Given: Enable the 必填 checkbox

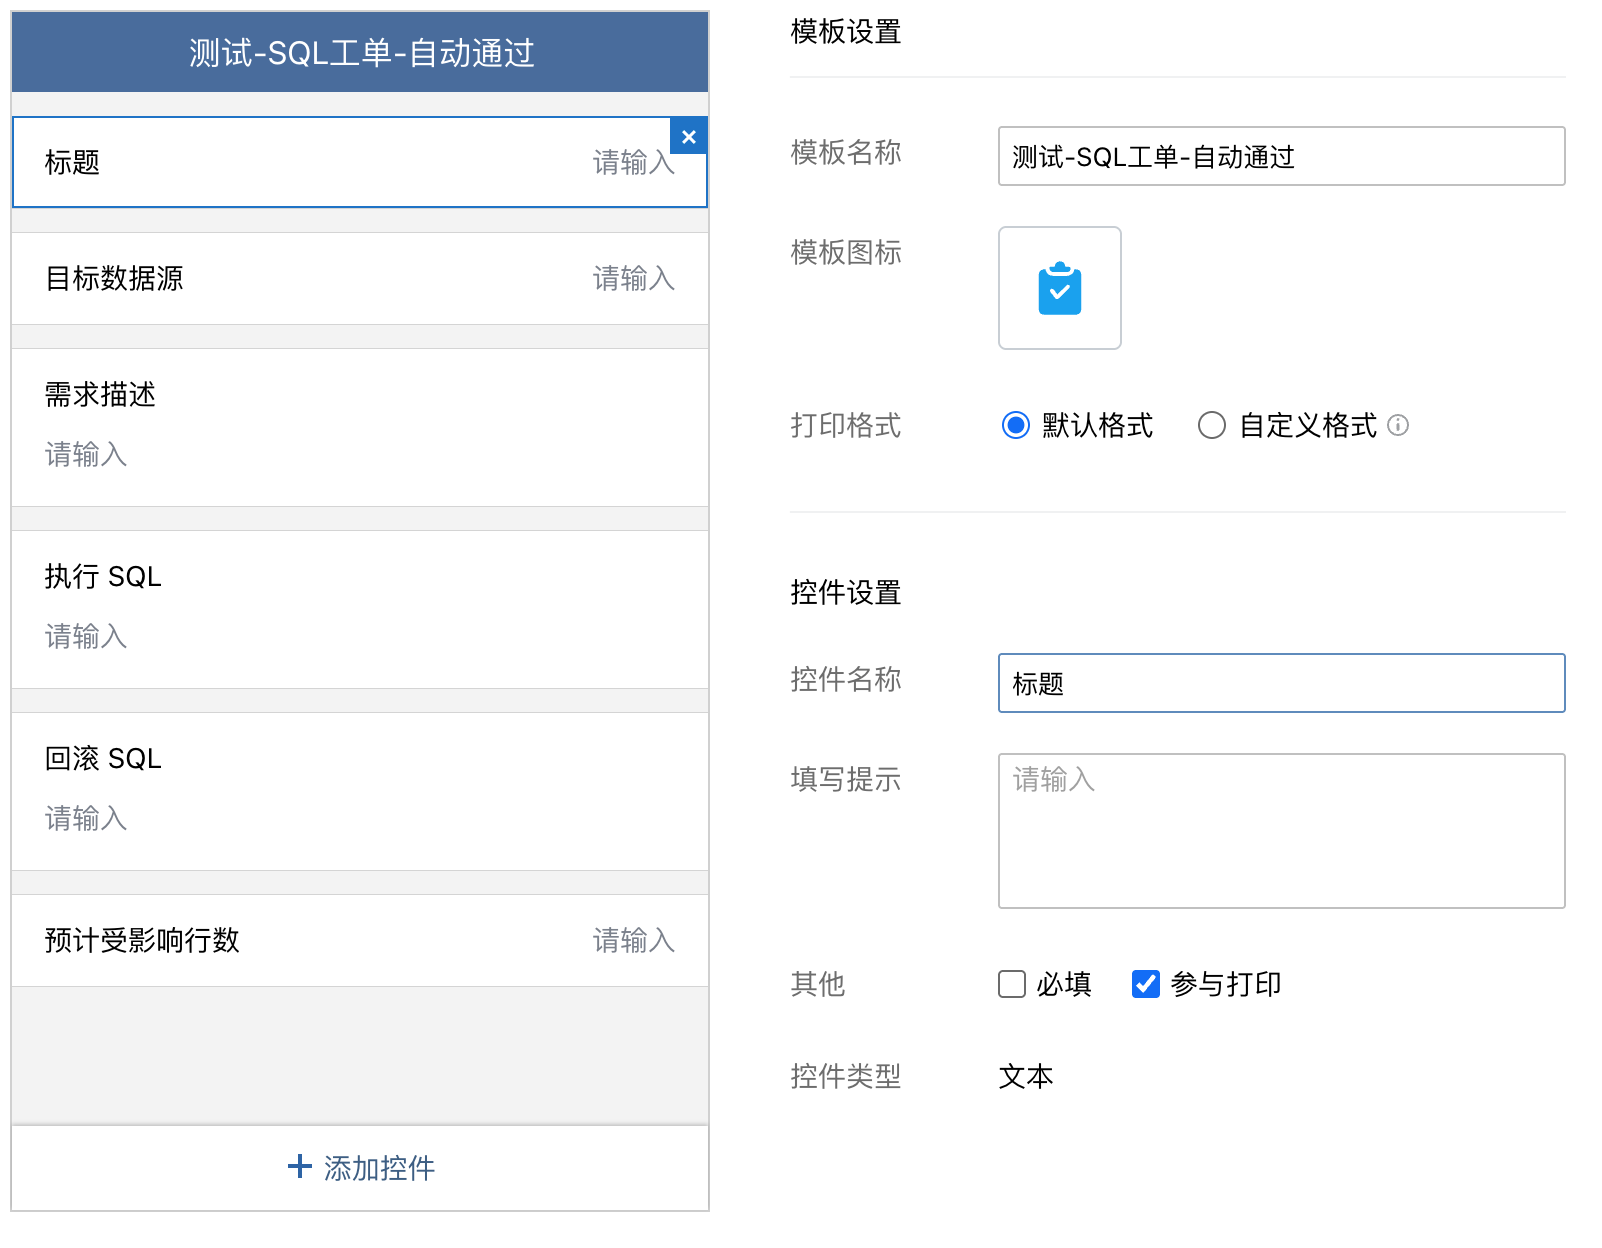Looking at the screenshot, I should (x=1012, y=984).
